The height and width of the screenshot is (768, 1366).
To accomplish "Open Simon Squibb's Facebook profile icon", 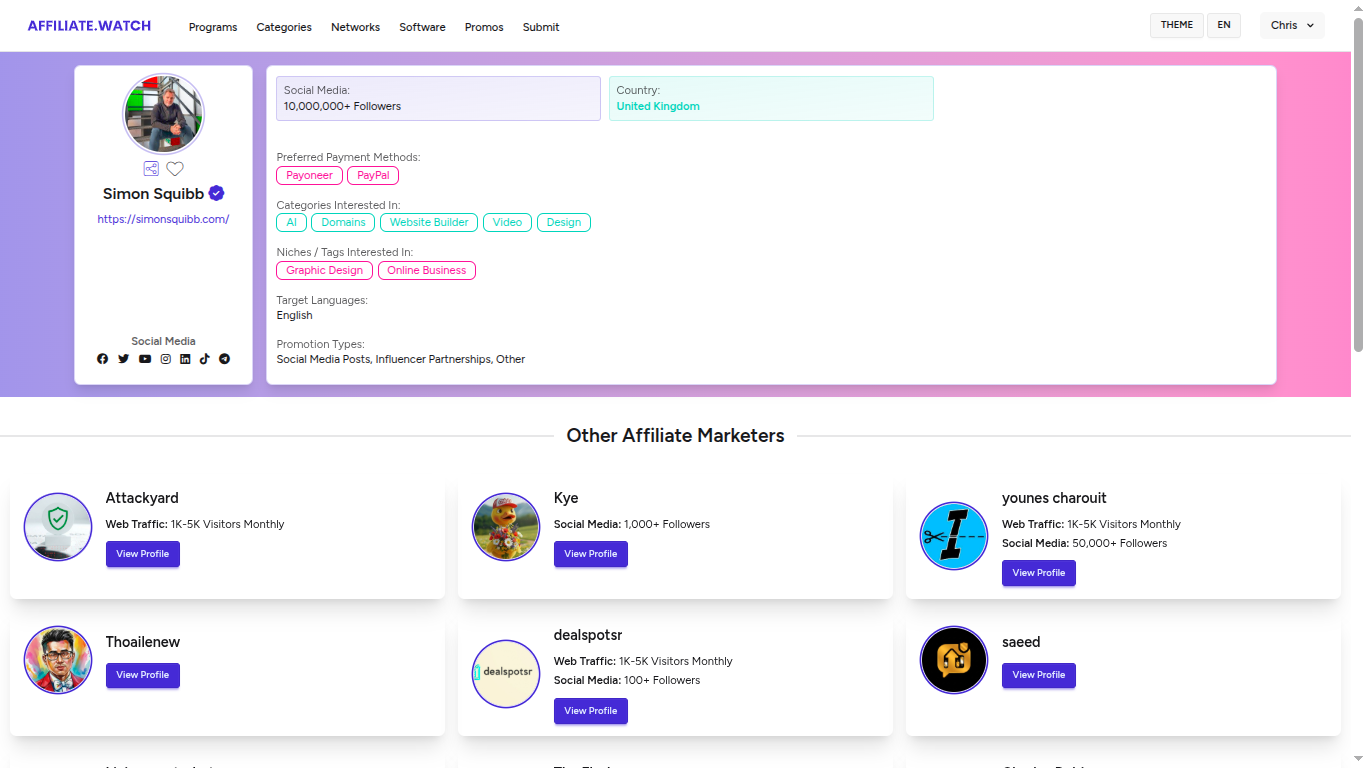I will pyautogui.click(x=103, y=358).
